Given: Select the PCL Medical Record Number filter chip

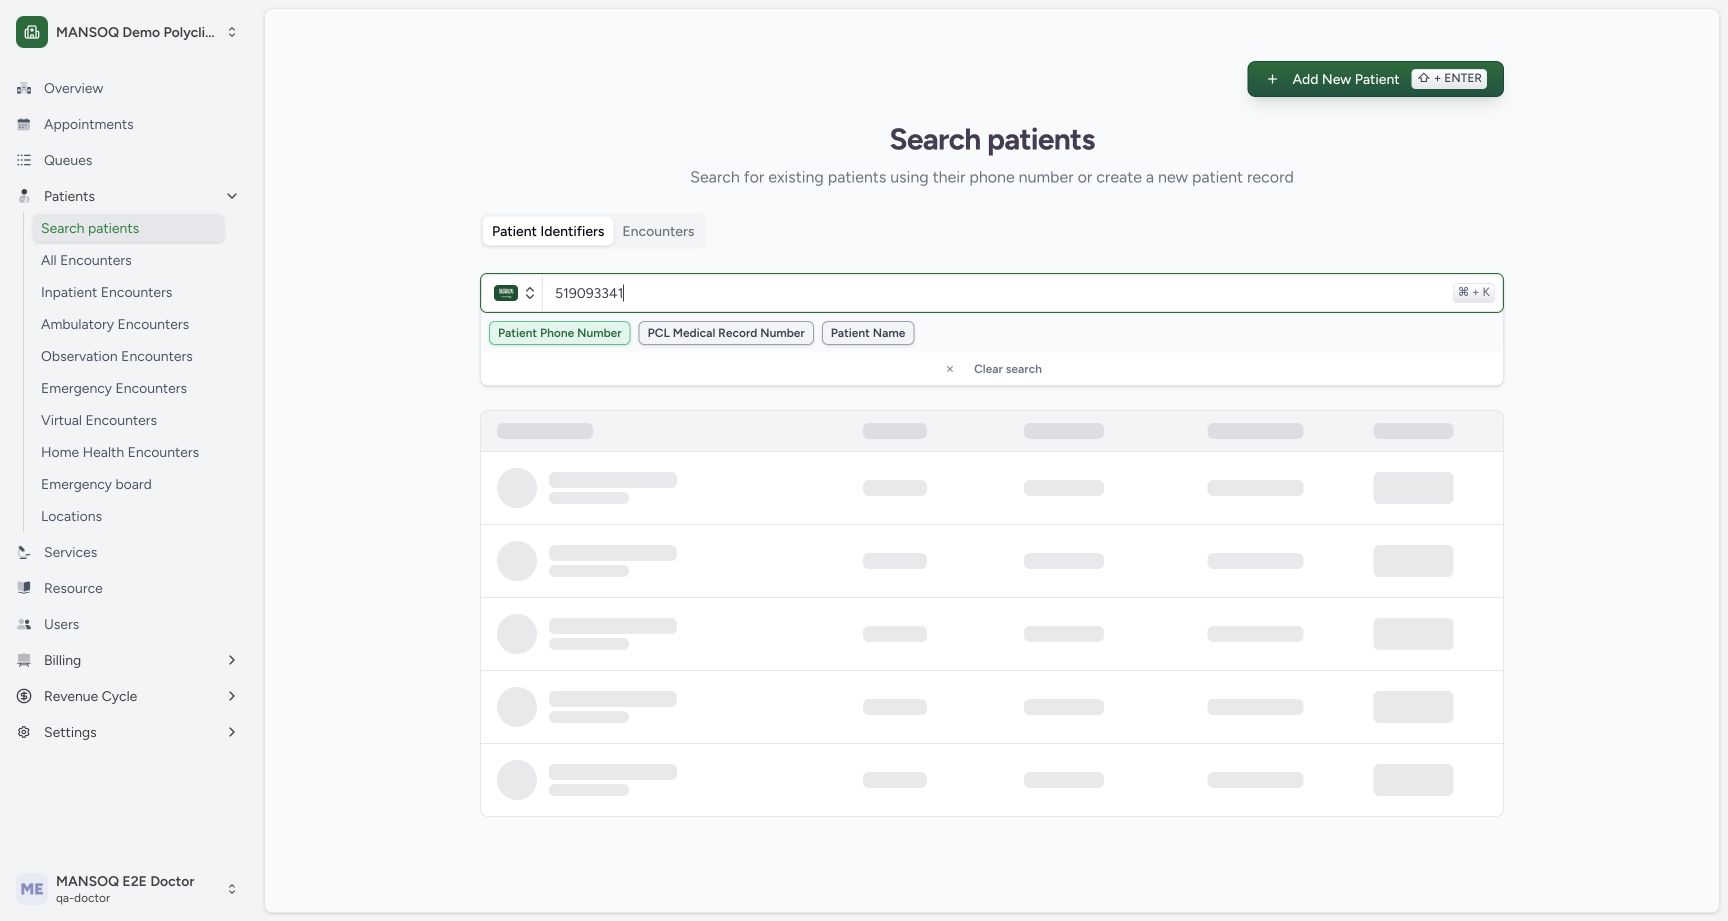Looking at the screenshot, I should click(726, 333).
